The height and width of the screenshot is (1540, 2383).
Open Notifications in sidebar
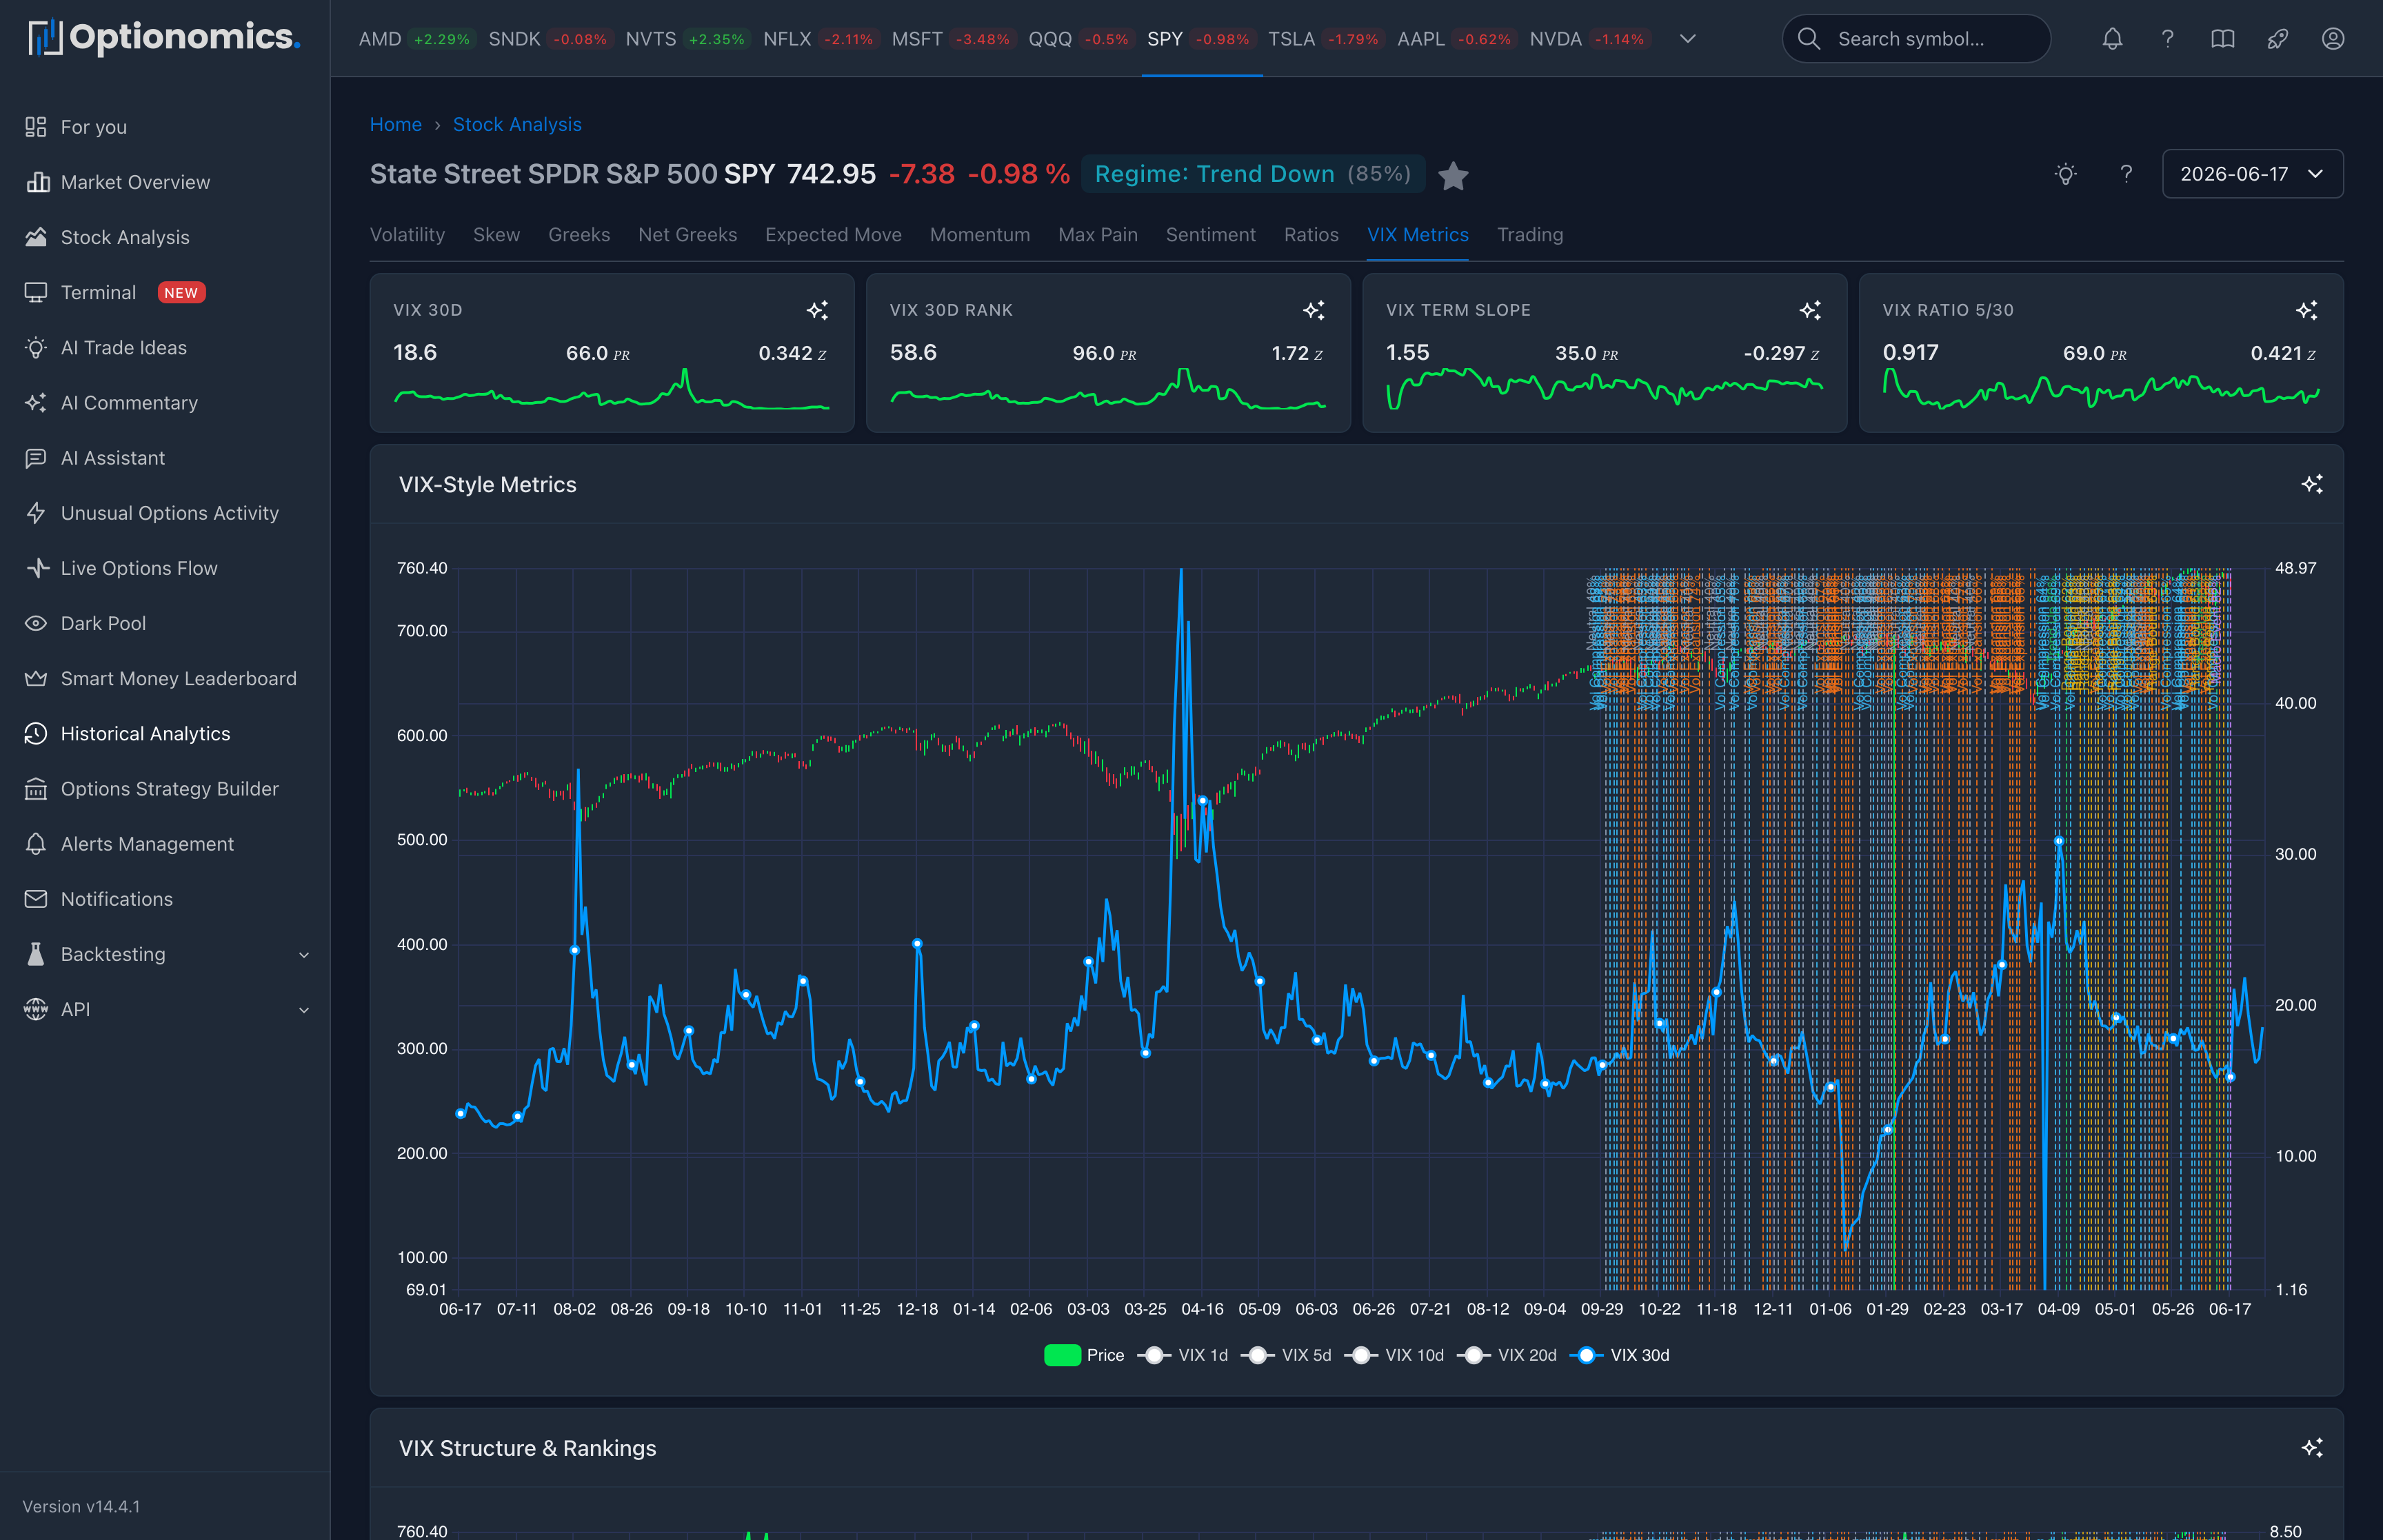coord(165,899)
